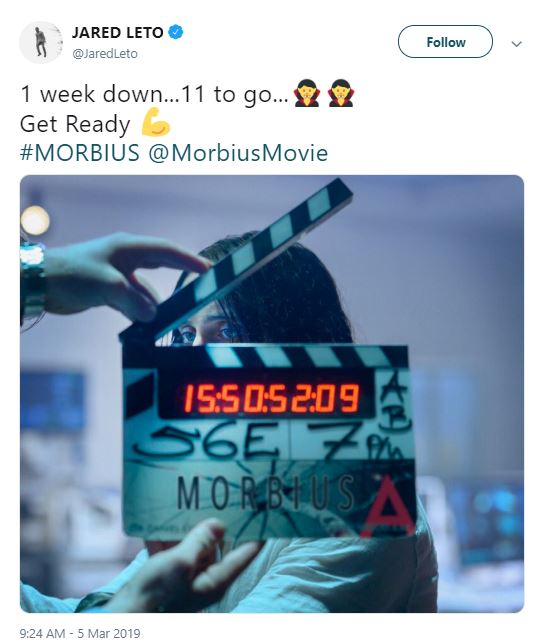
Task: Open the JARED LETO display name
Action: point(118,32)
